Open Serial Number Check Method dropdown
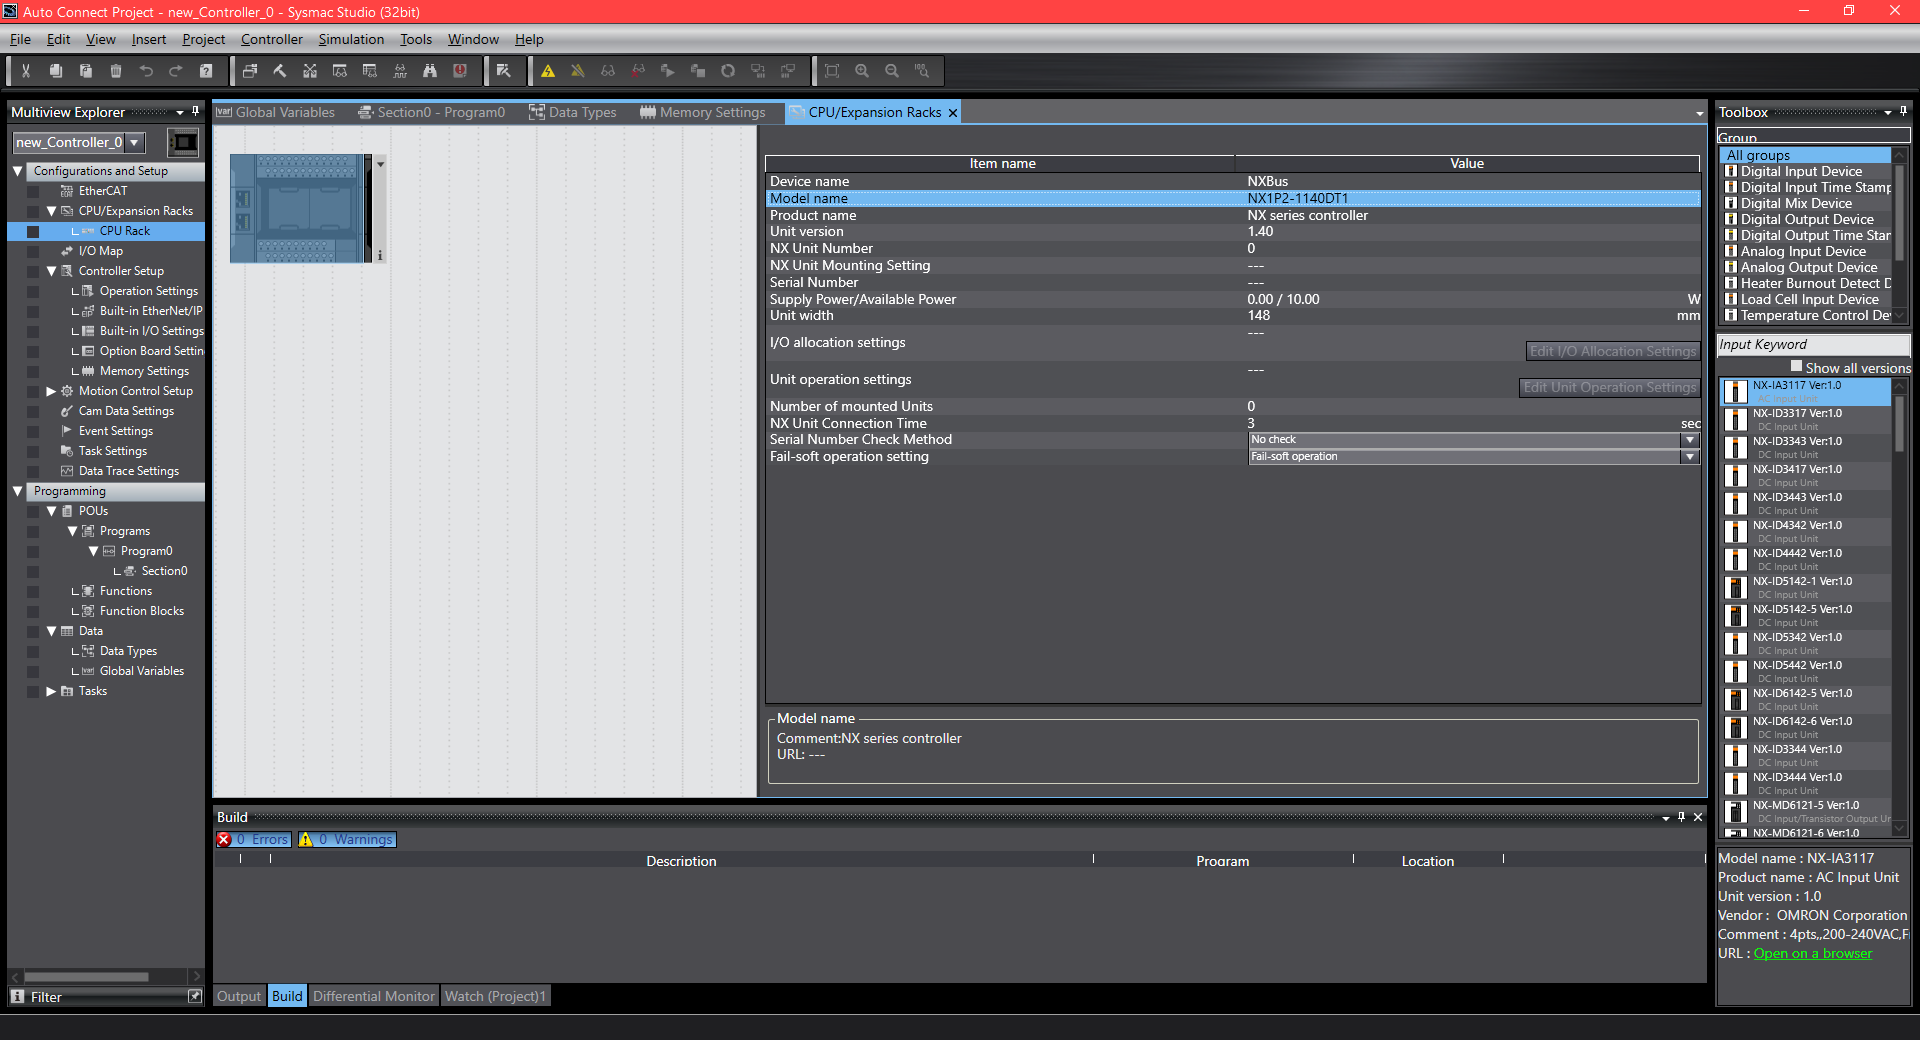Viewport: 1920px width, 1040px height. click(1690, 440)
